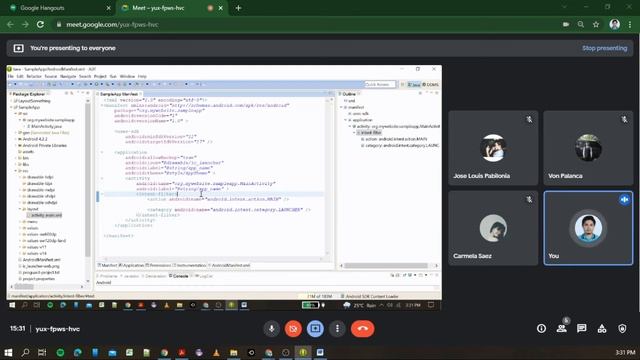Select Von Palanca's participant tile
The height and width of the screenshot is (360, 640).
coord(588,148)
